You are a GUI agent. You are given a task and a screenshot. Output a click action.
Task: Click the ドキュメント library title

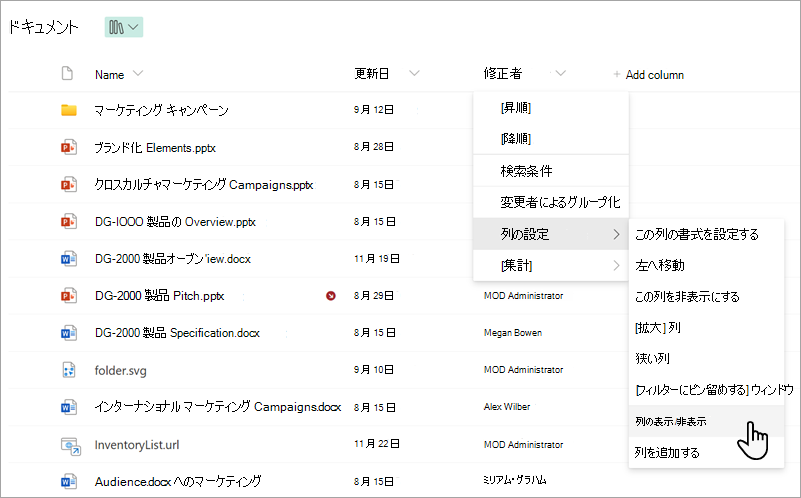[x=43, y=27]
